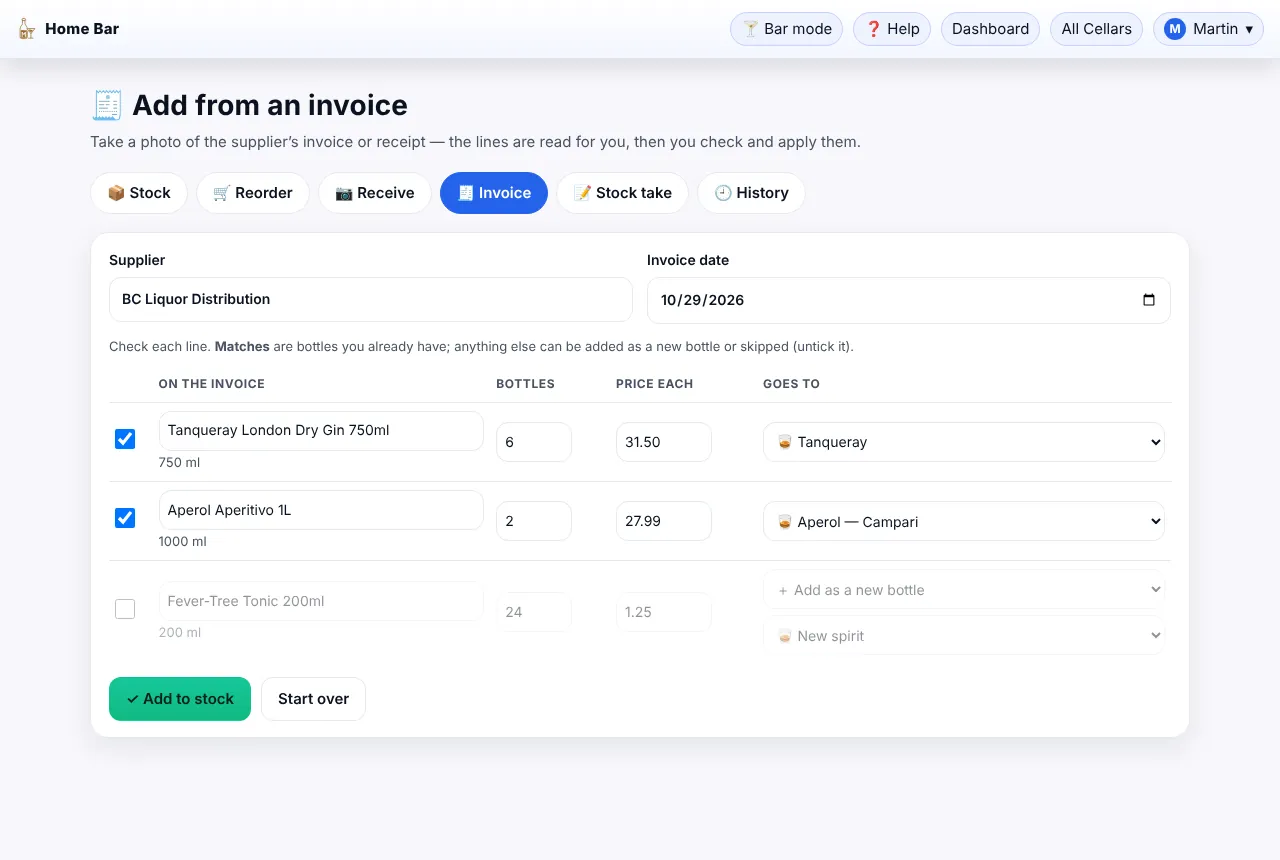Viewport: 1280px width, 860px height.
Task: Switch to the Stock take tab
Action: click(x=622, y=193)
